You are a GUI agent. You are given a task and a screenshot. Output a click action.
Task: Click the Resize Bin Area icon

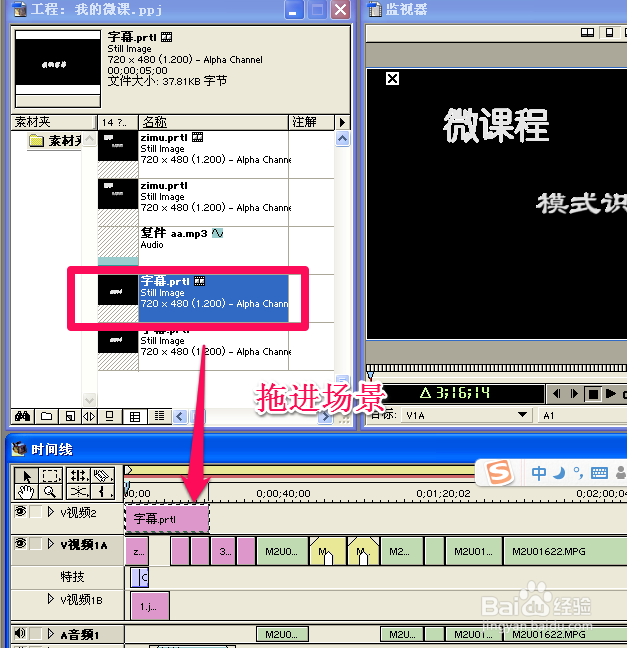[89, 416]
